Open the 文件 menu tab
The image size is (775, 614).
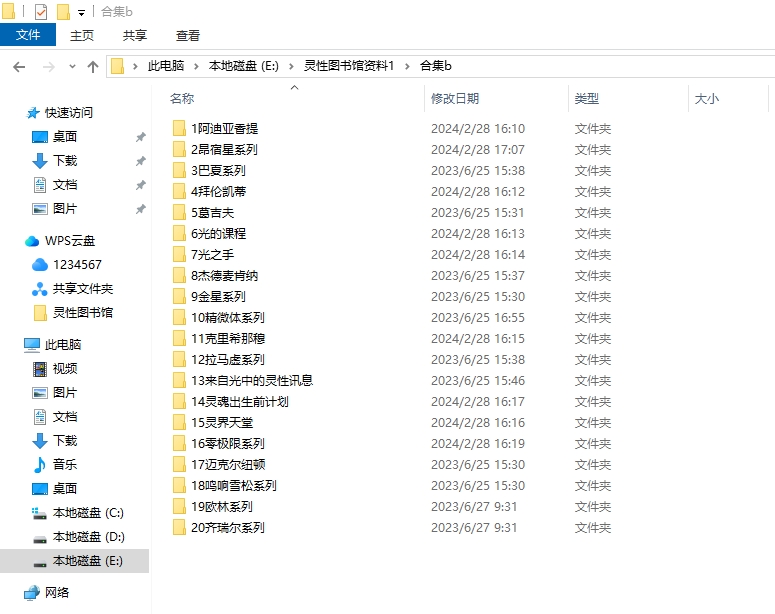pyautogui.click(x=28, y=35)
